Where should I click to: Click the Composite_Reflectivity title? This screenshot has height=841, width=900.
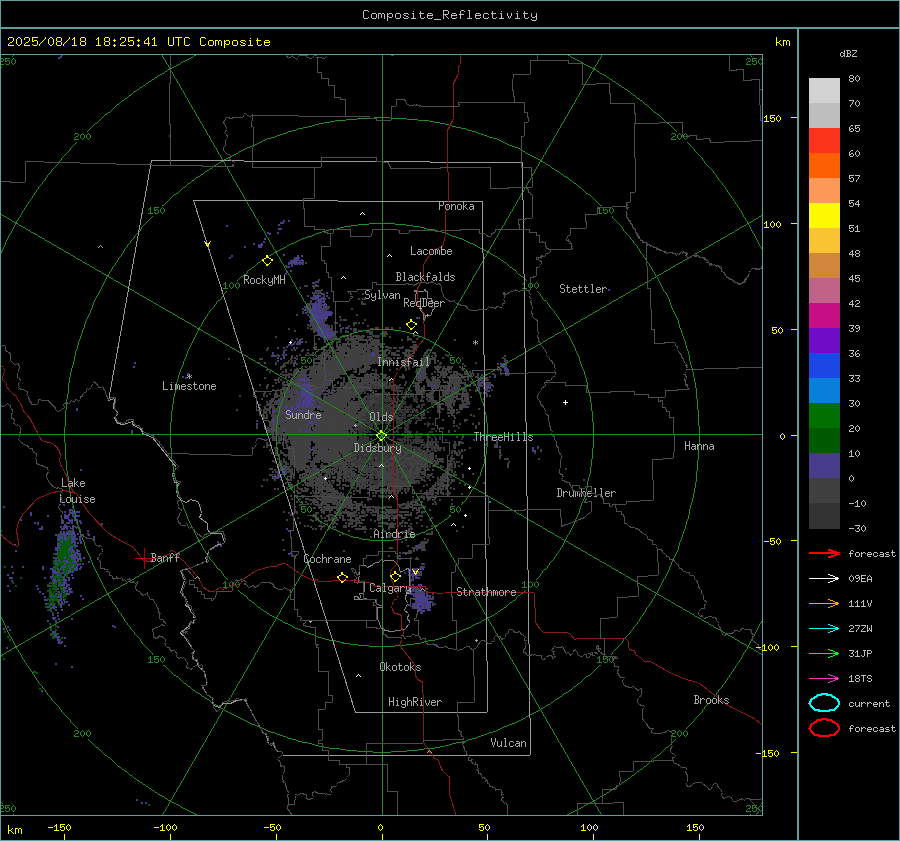[450, 15]
